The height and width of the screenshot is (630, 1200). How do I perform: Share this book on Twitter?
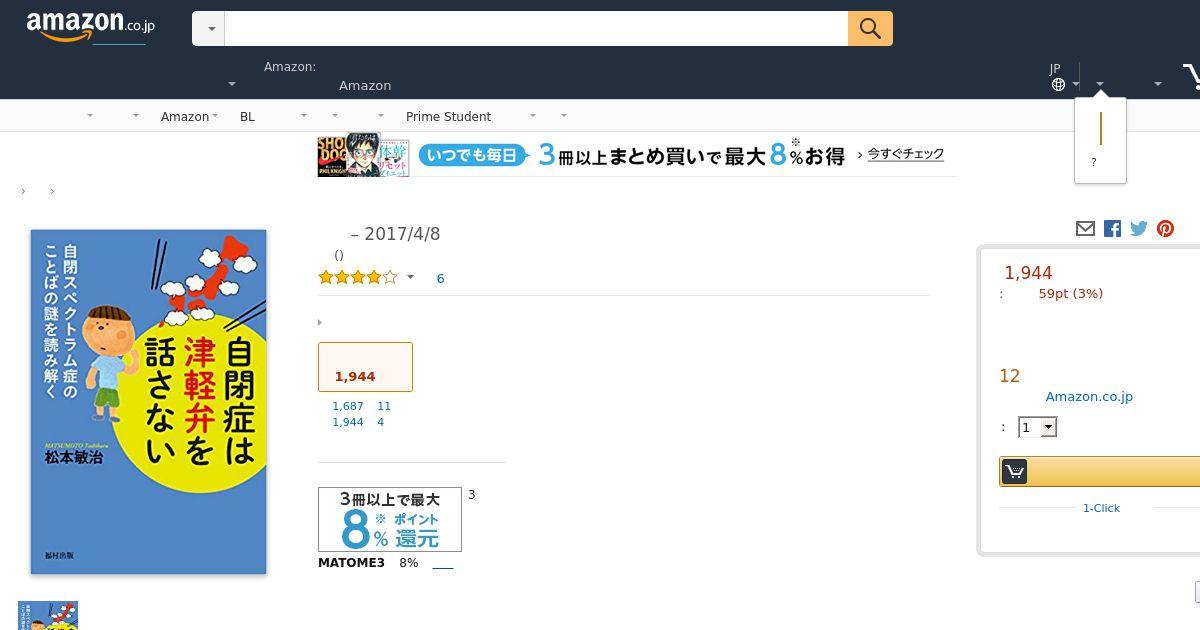(x=1139, y=229)
